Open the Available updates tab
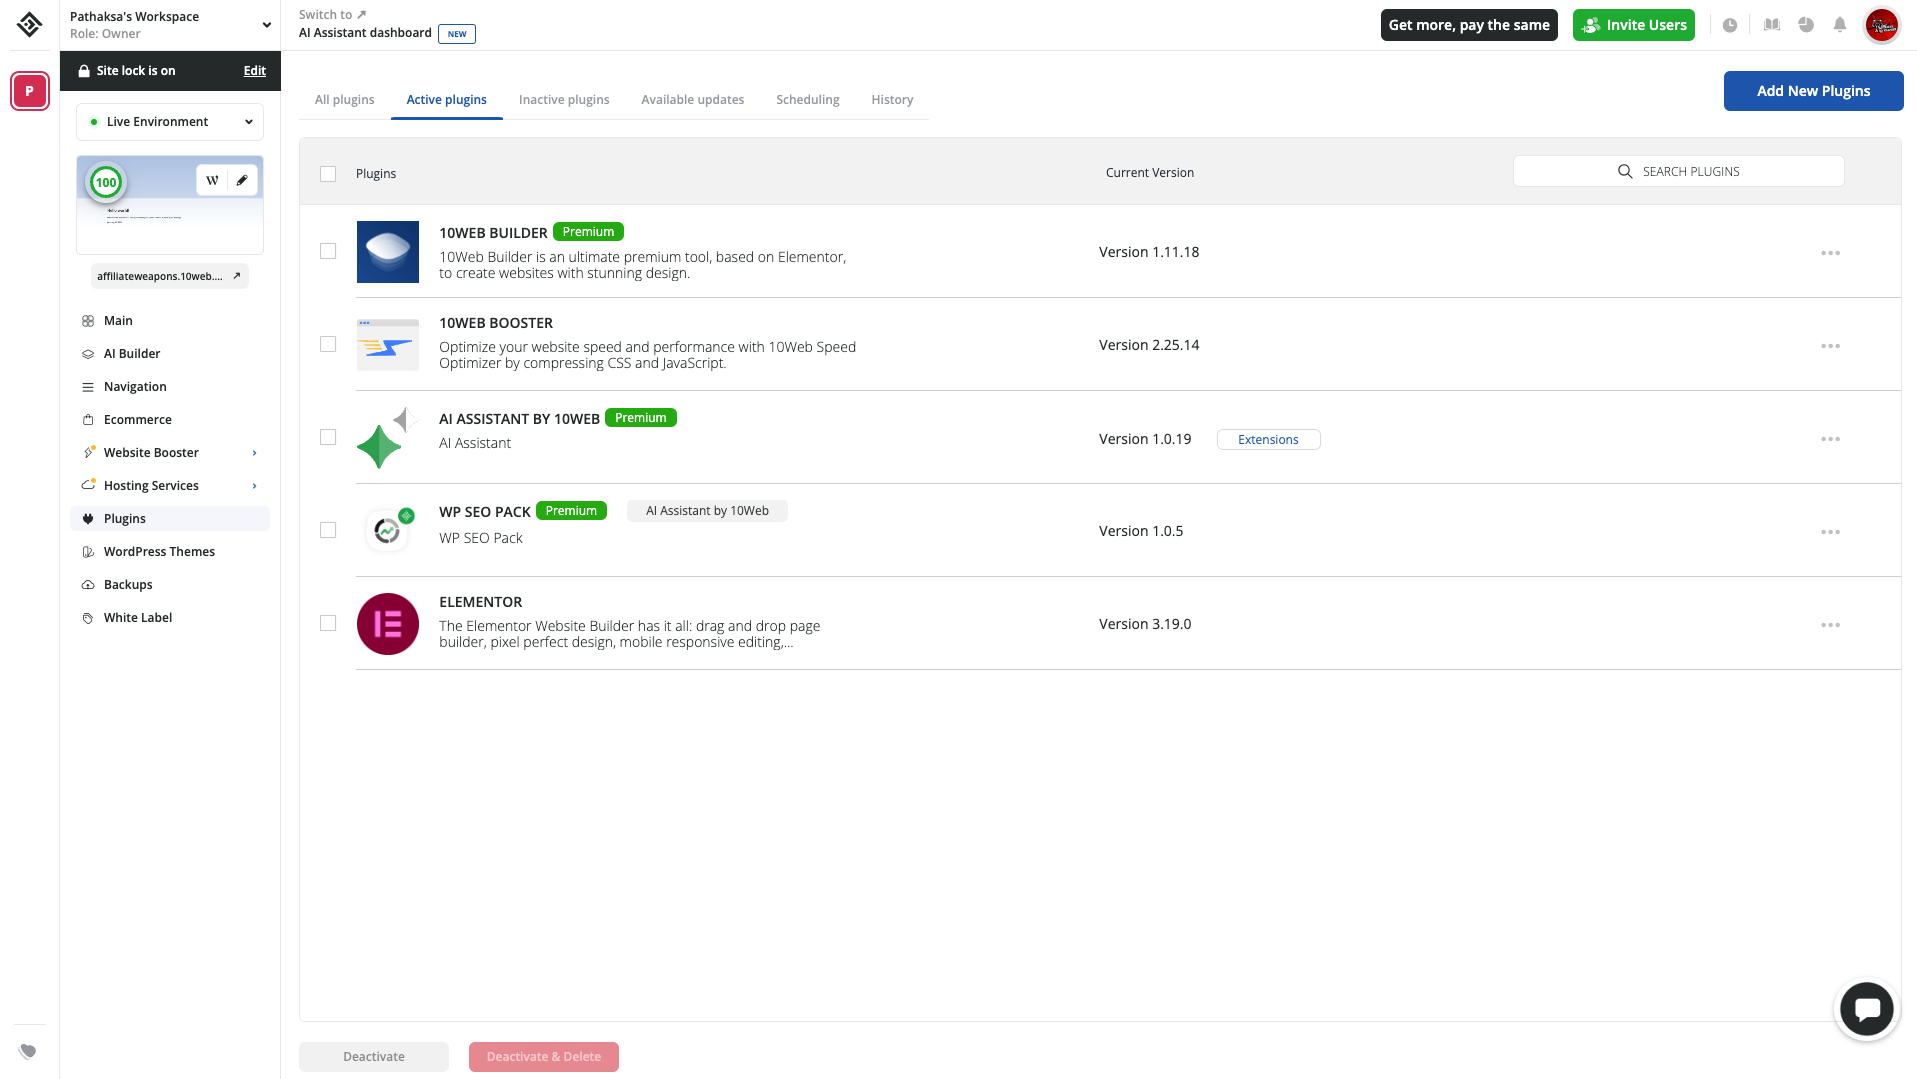Image resolution: width=1917 pixels, height=1079 pixels. coord(692,100)
